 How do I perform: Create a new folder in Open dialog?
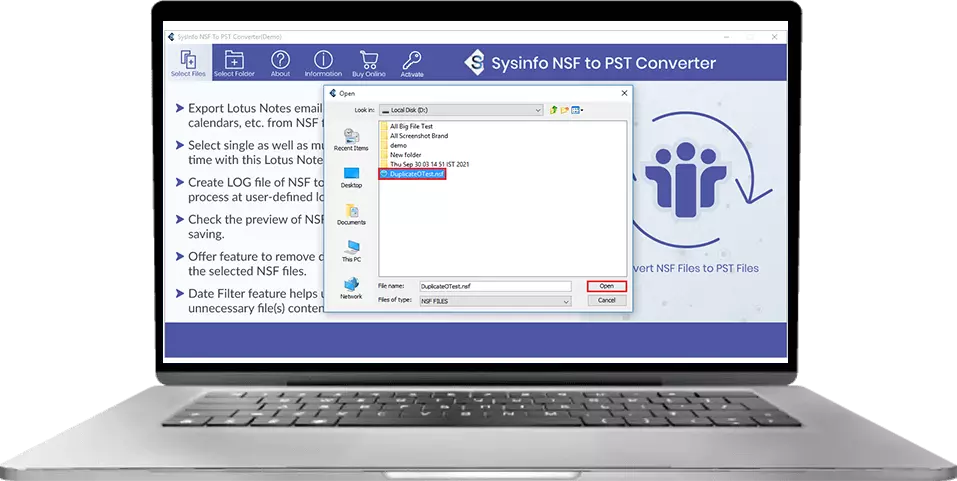[x=565, y=110]
